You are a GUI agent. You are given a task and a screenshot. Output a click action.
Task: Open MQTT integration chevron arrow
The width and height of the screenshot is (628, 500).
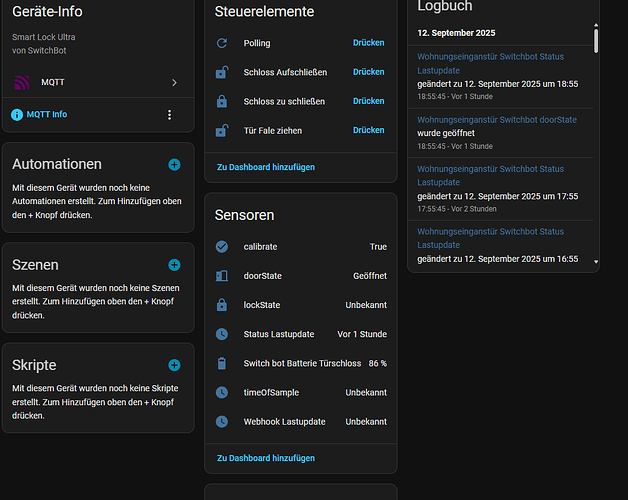pos(174,83)
